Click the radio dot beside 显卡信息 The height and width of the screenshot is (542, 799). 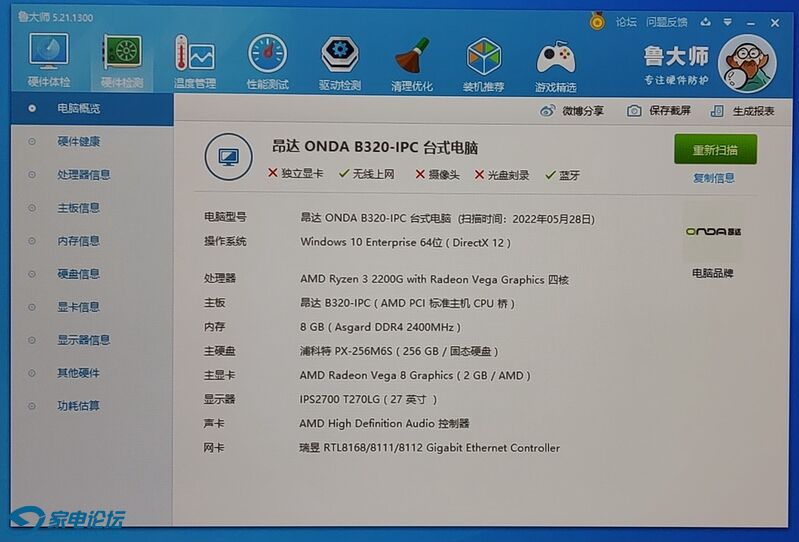pyautogui.click(x=32, y=307)
